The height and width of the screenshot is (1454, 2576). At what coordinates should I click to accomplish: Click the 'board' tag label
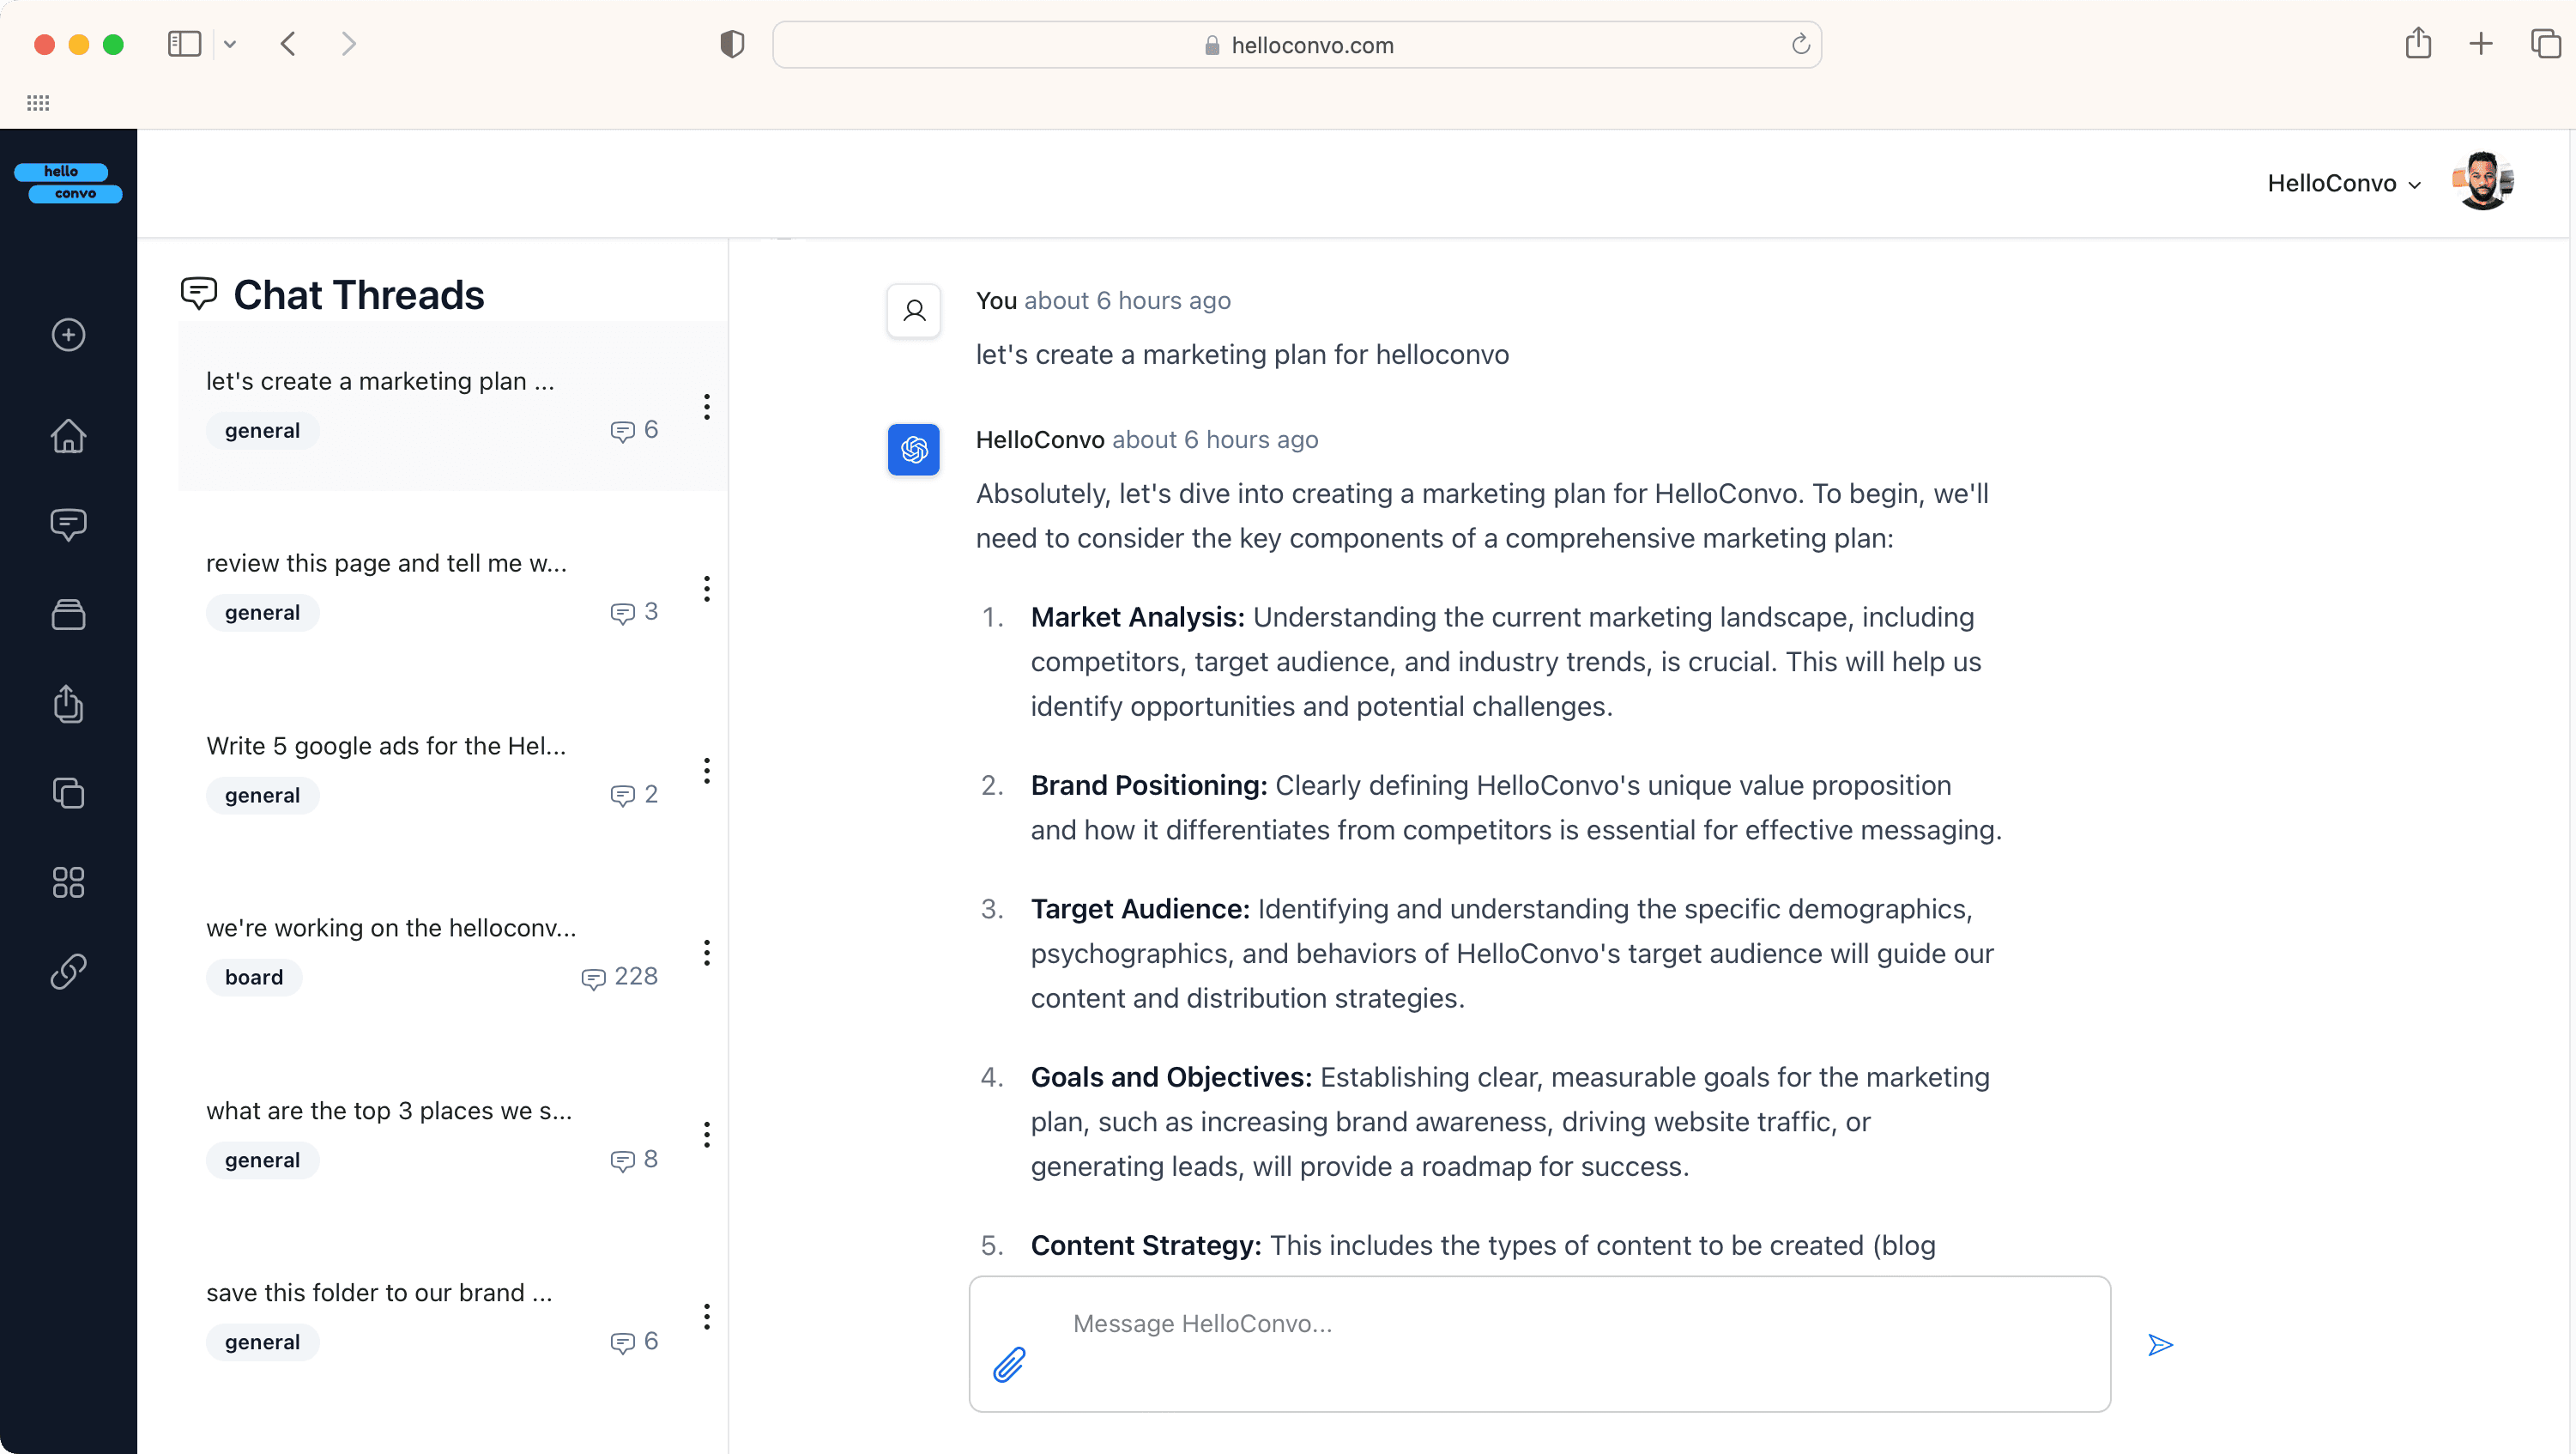click(x=253, y=977)
